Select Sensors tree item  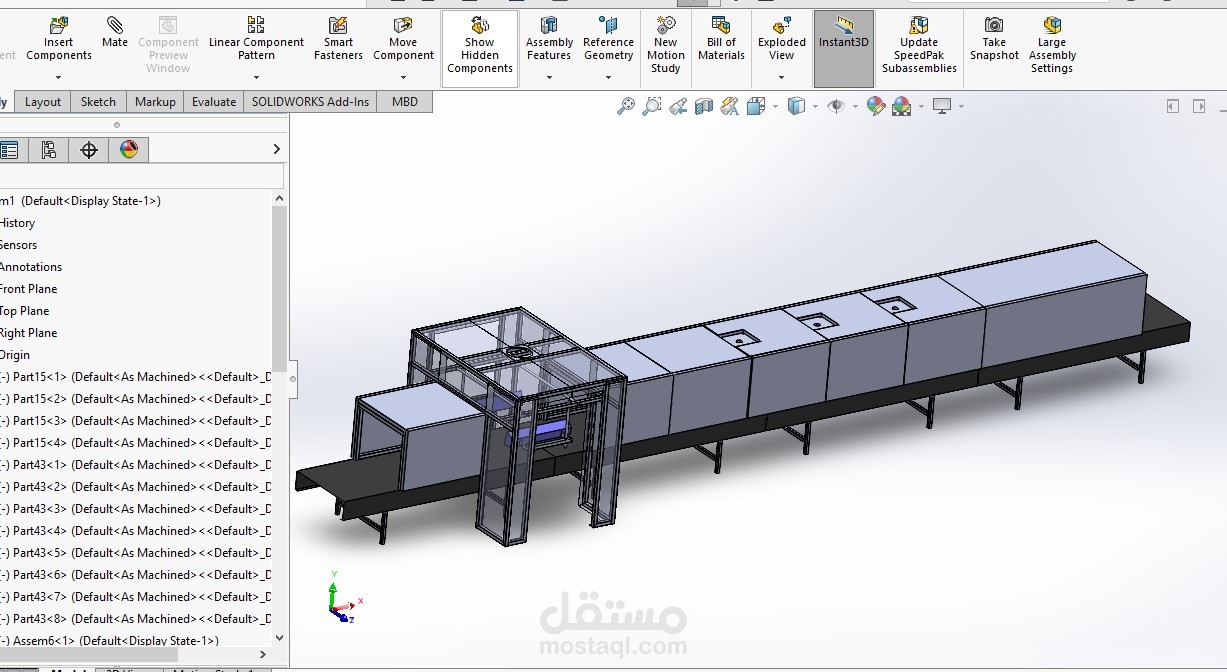(x=18, y=245)
